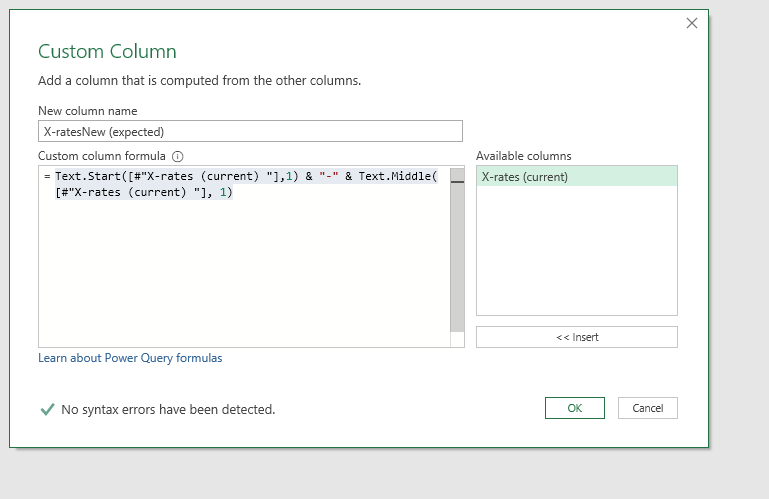The height and width of the screenshot is (499, 769).
Task: Click Text.Middle in the formula
Action: (x=394, y=176)
